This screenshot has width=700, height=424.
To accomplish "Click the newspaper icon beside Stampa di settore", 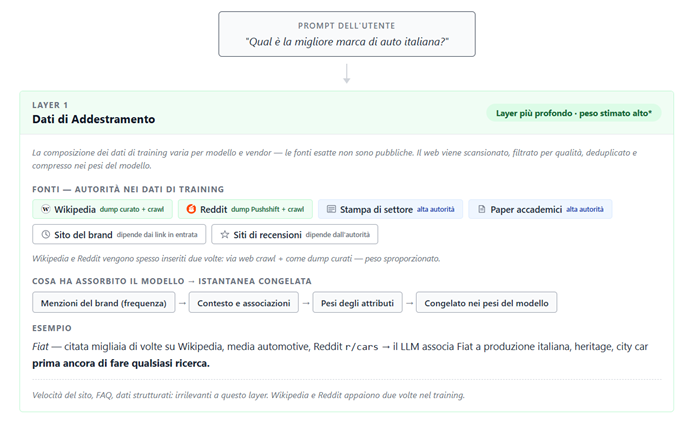I will tap(331, 210).
